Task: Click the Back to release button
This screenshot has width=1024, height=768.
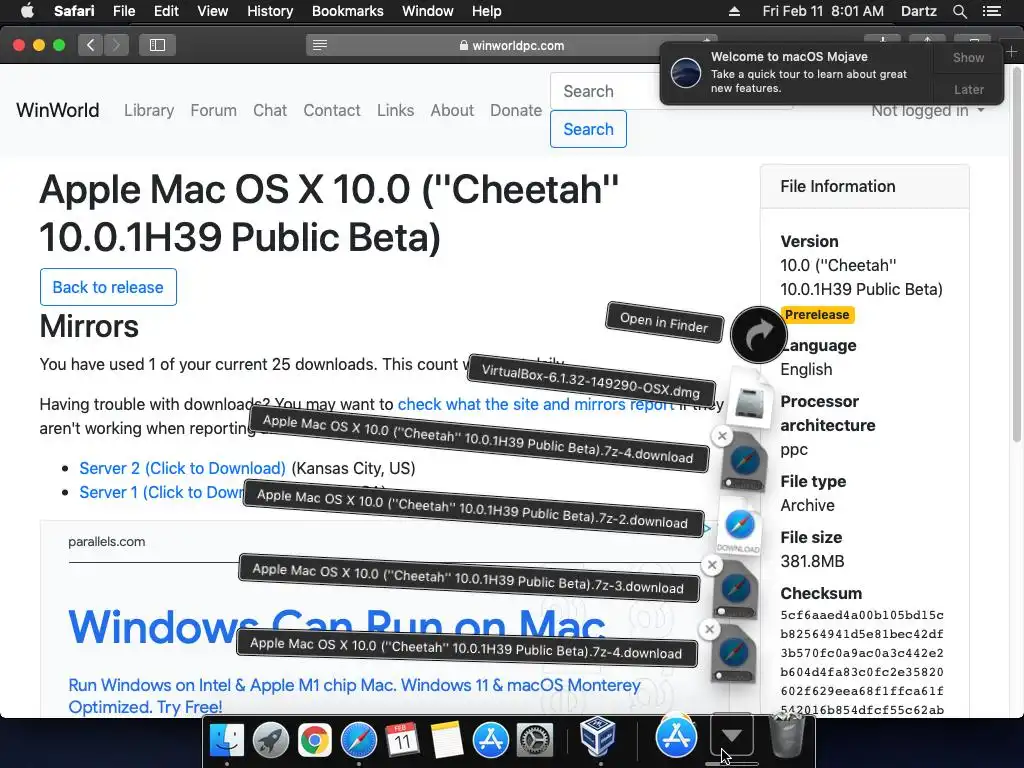Action: click(108, 287)
